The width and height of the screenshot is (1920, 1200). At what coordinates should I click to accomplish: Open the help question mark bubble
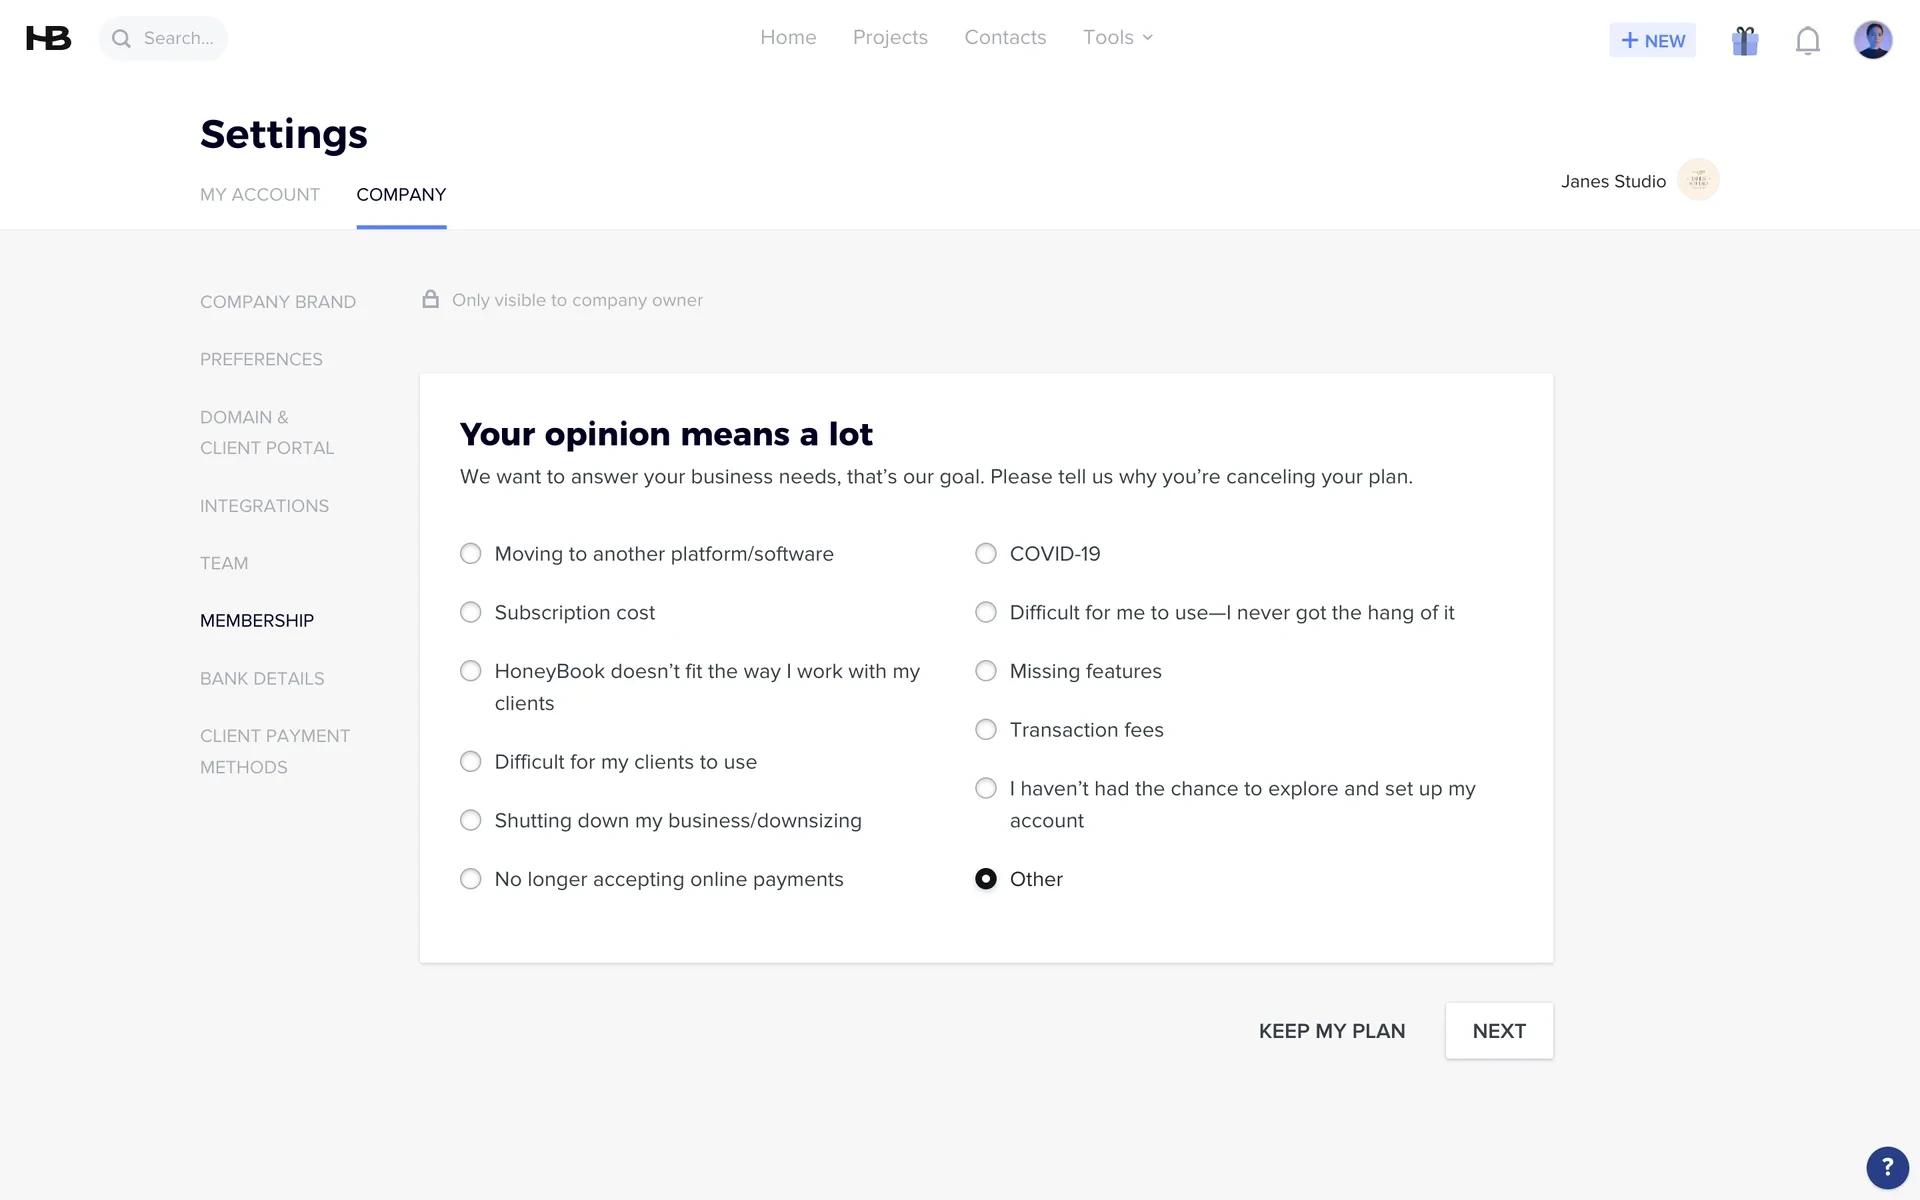[x=1887, y=1167]
